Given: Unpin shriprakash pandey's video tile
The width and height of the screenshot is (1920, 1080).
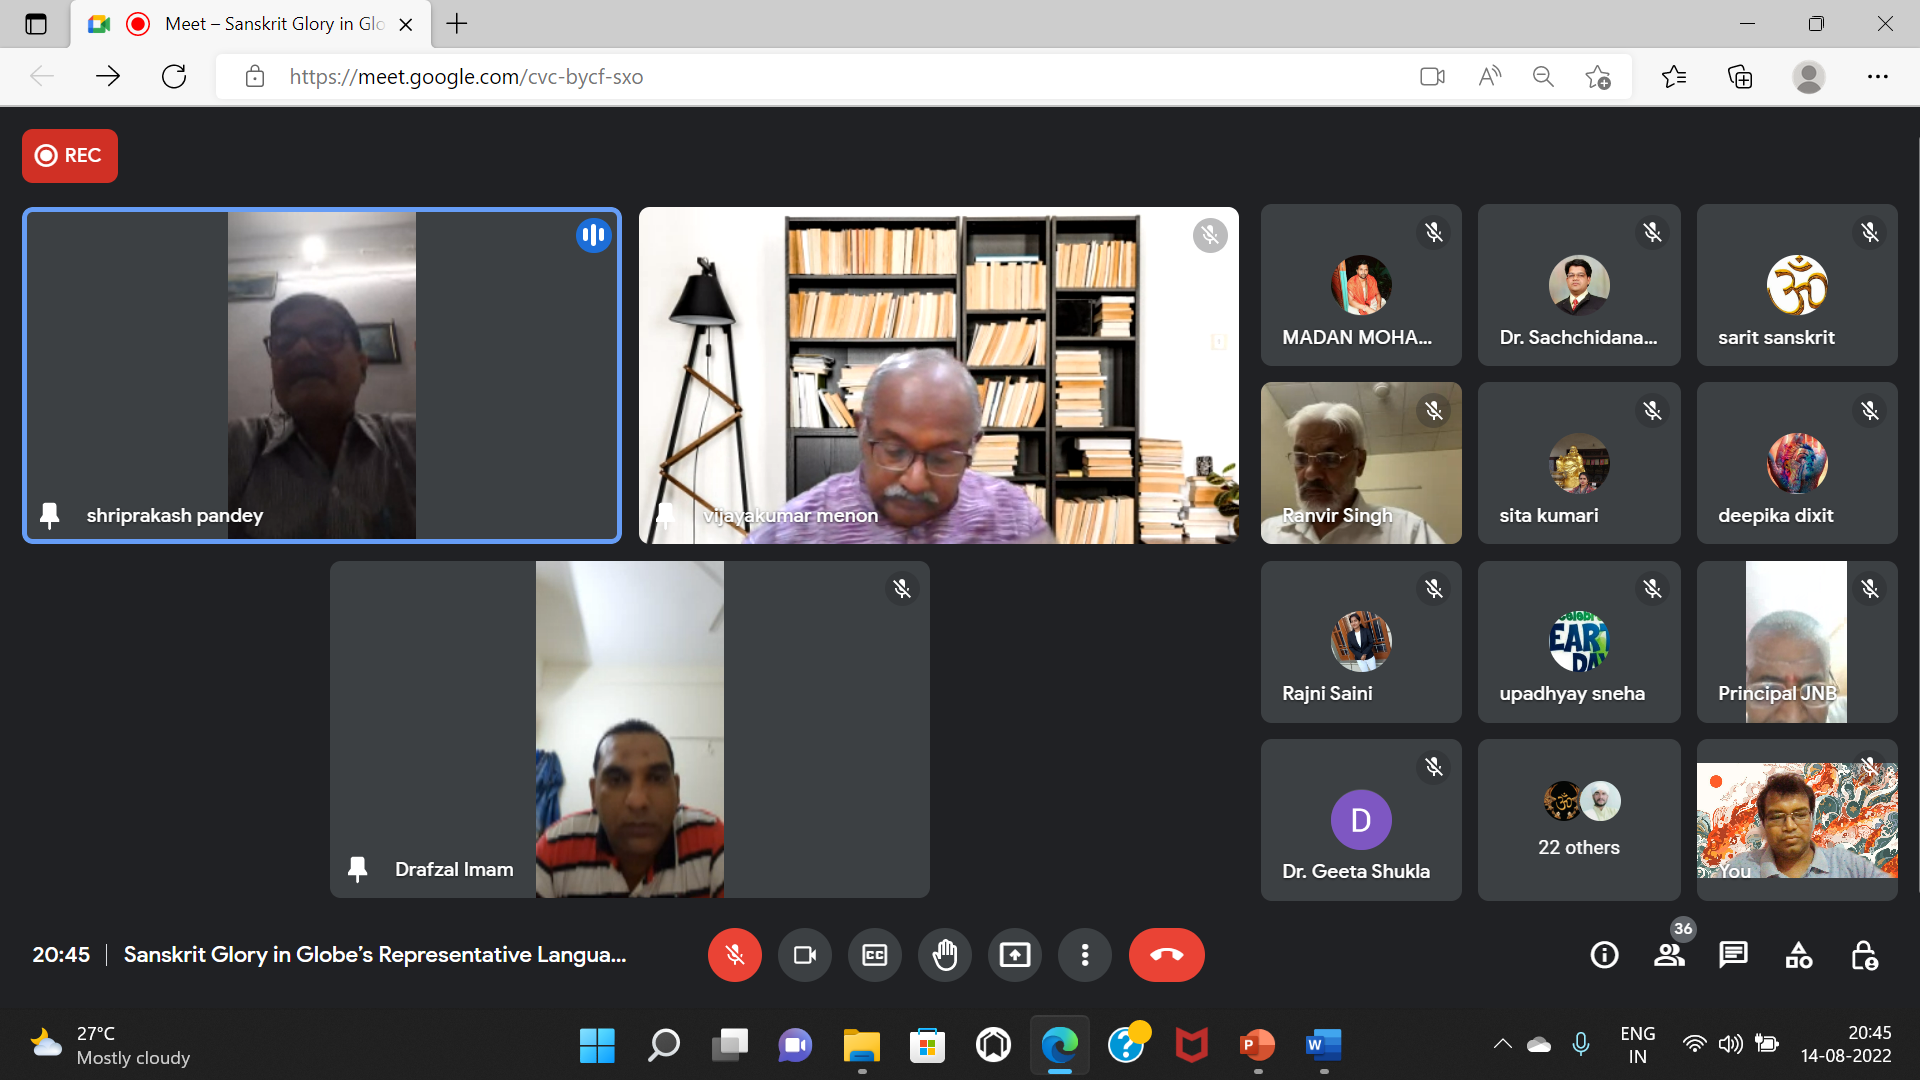Looking at the screenshot, I should click(49, 515).
